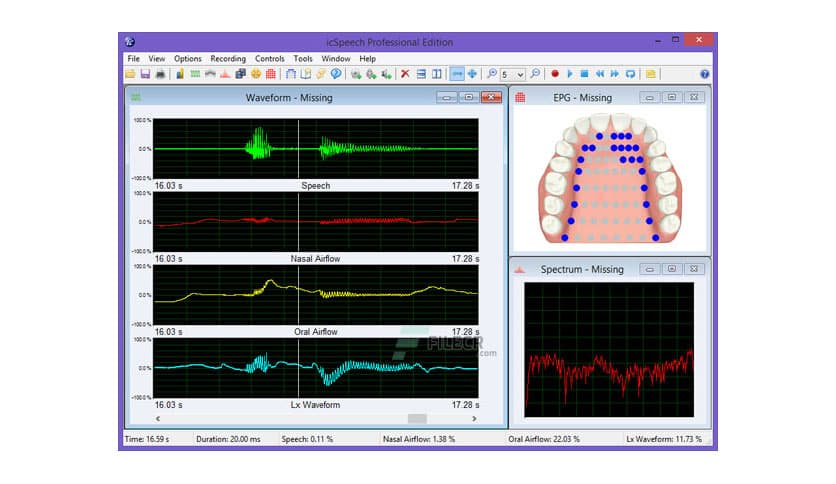Click the yellow smiley face toolbar icon

click(256, 74)
